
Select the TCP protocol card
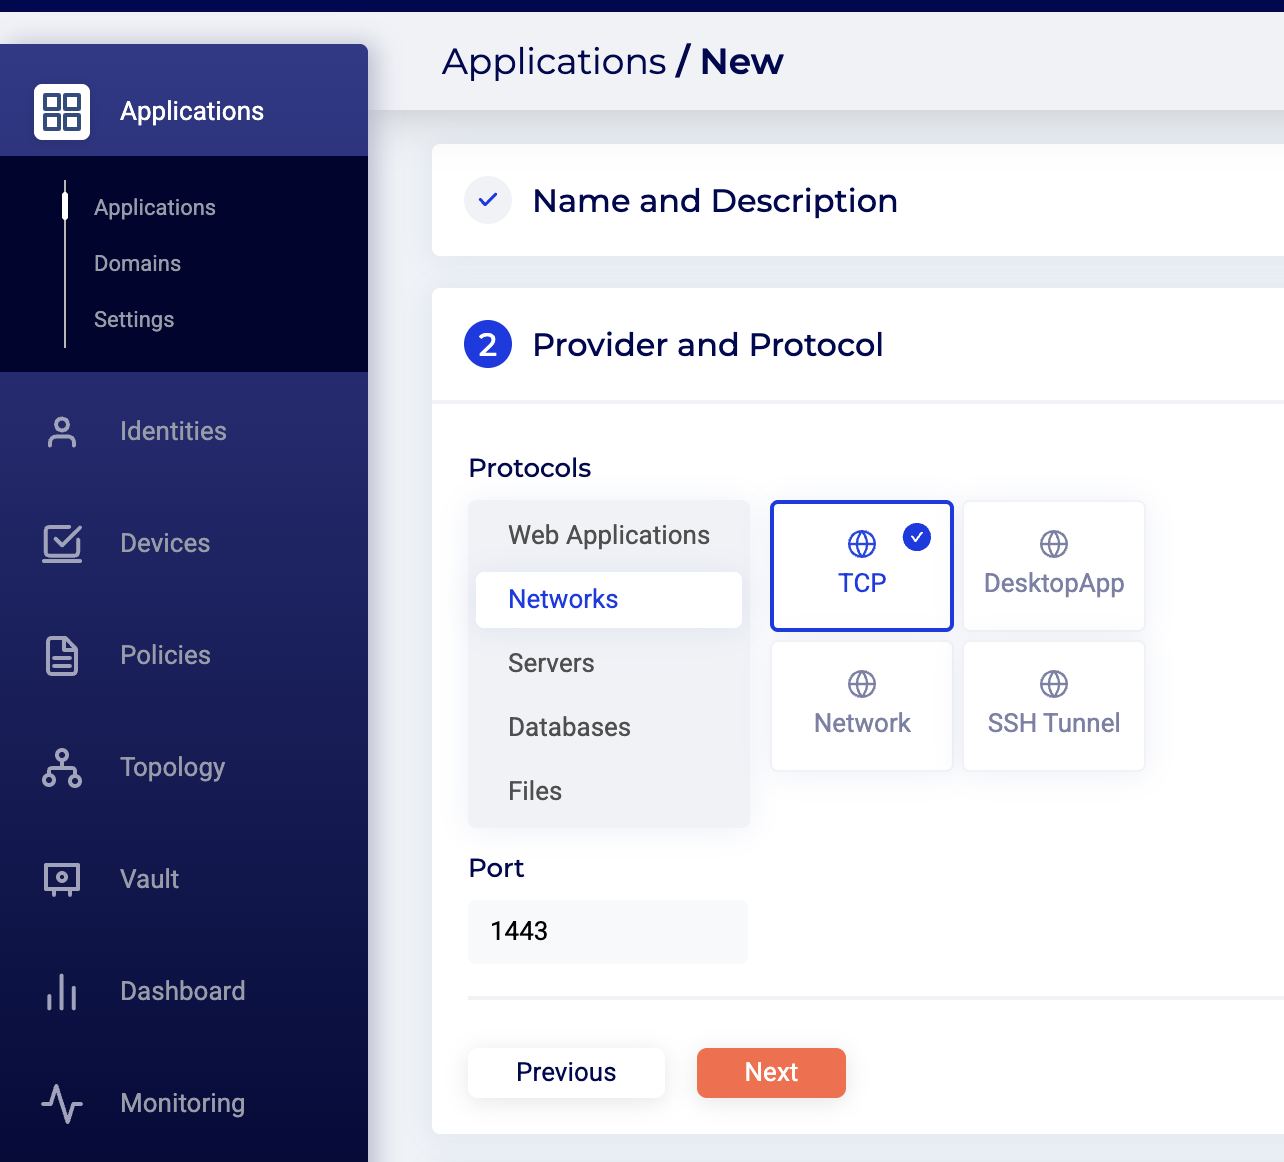(861, 566)
